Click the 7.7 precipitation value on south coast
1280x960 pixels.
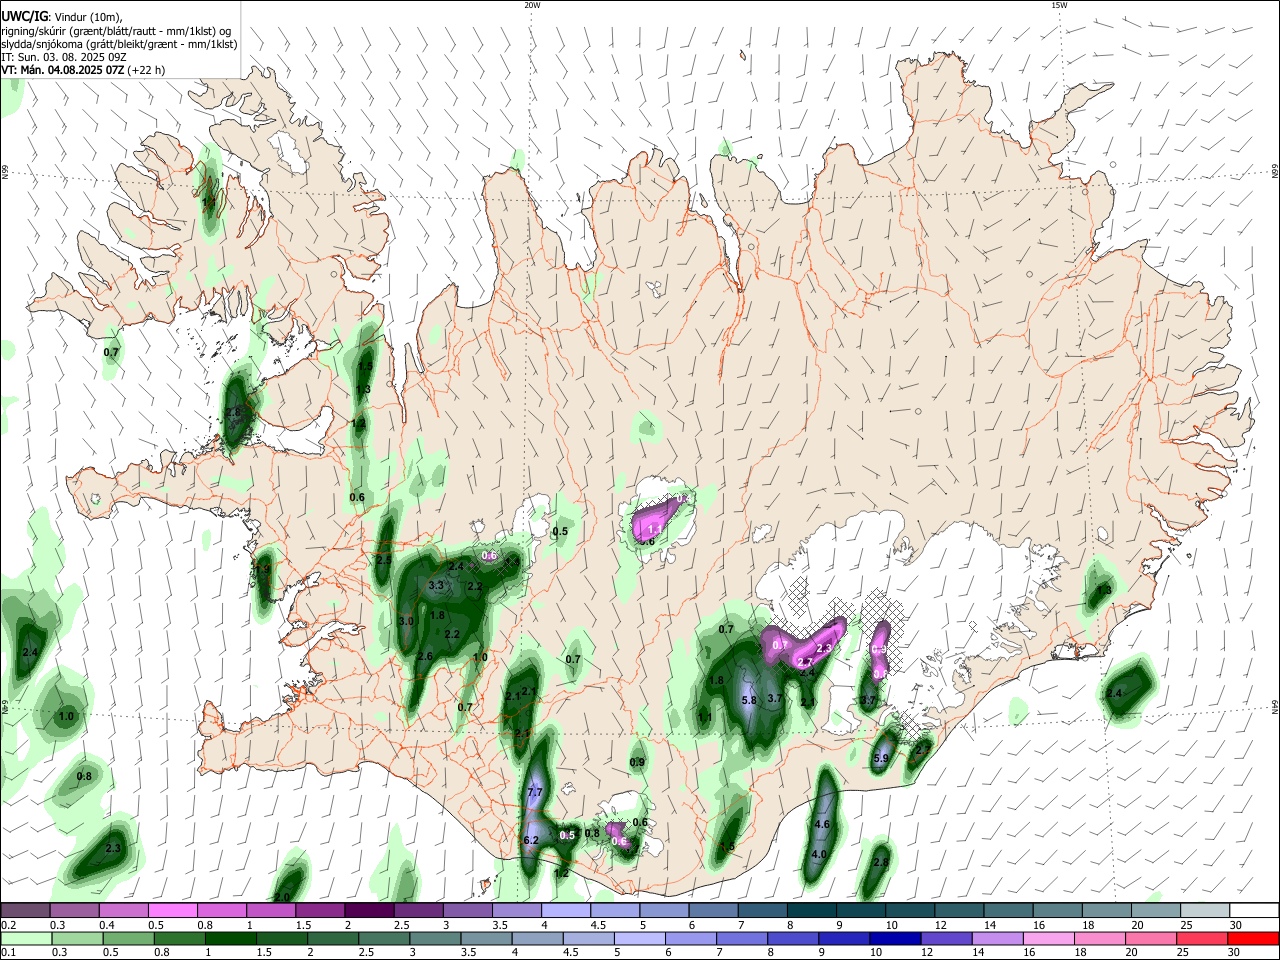point(534,792)
